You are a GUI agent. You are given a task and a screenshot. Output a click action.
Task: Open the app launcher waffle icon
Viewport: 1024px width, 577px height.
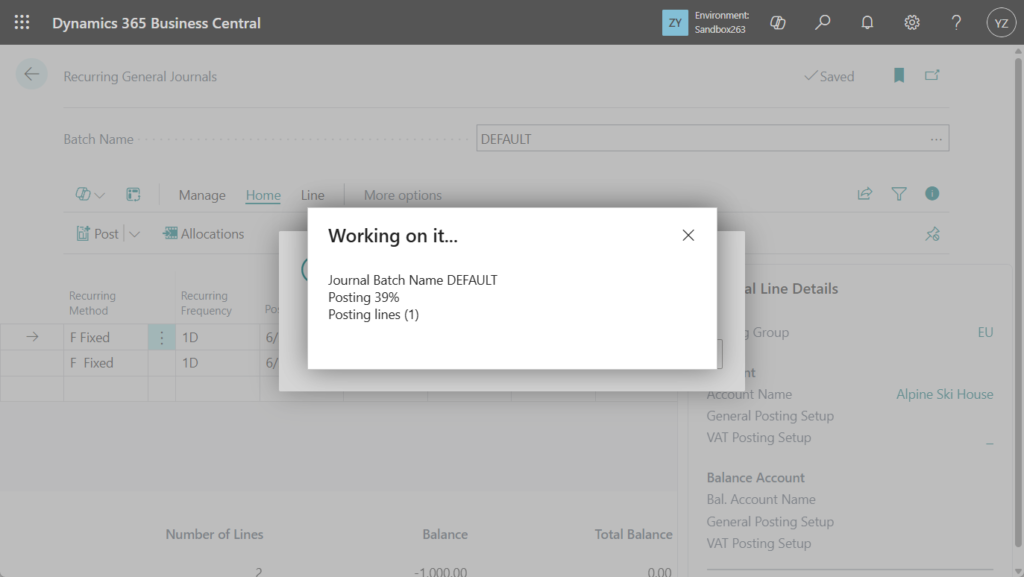click(22, 22)
